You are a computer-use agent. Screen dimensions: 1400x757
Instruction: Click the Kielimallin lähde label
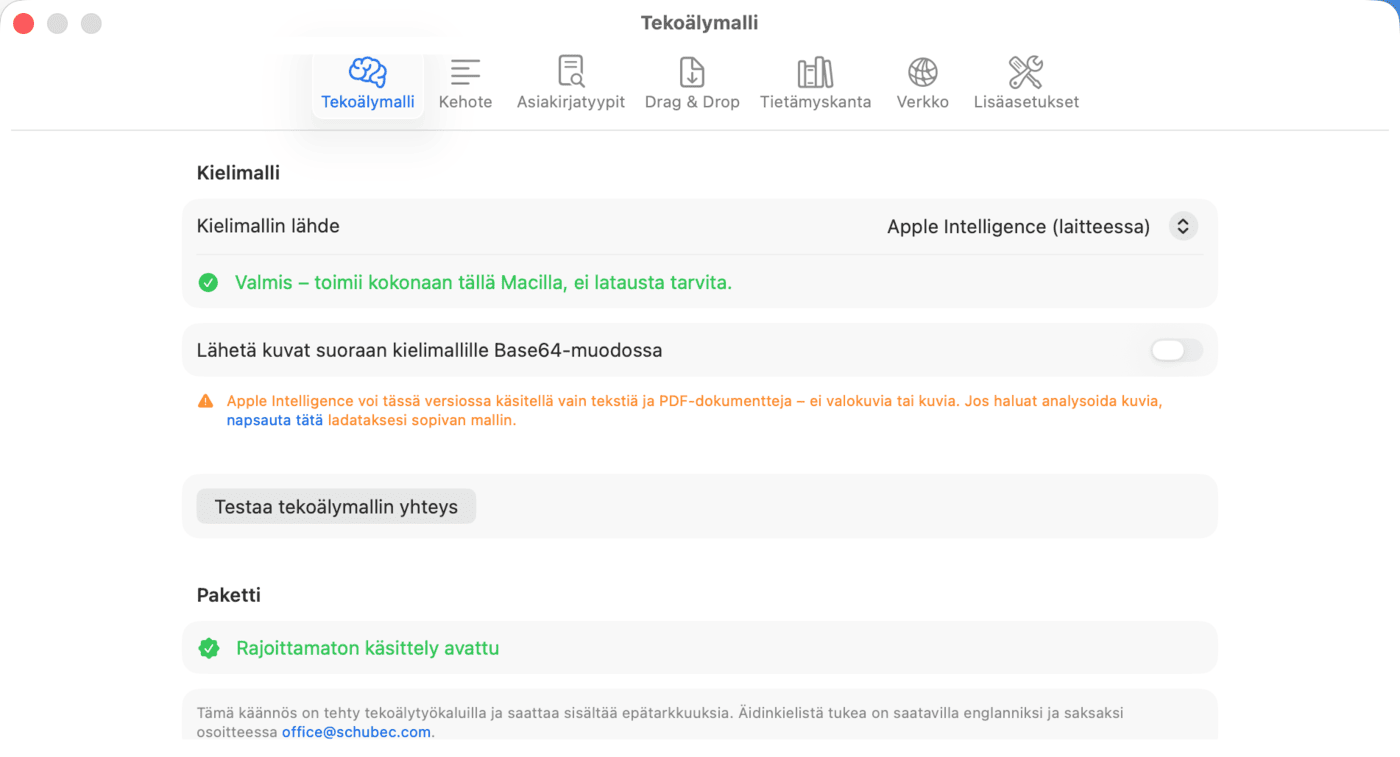click(x=268, y=226)
